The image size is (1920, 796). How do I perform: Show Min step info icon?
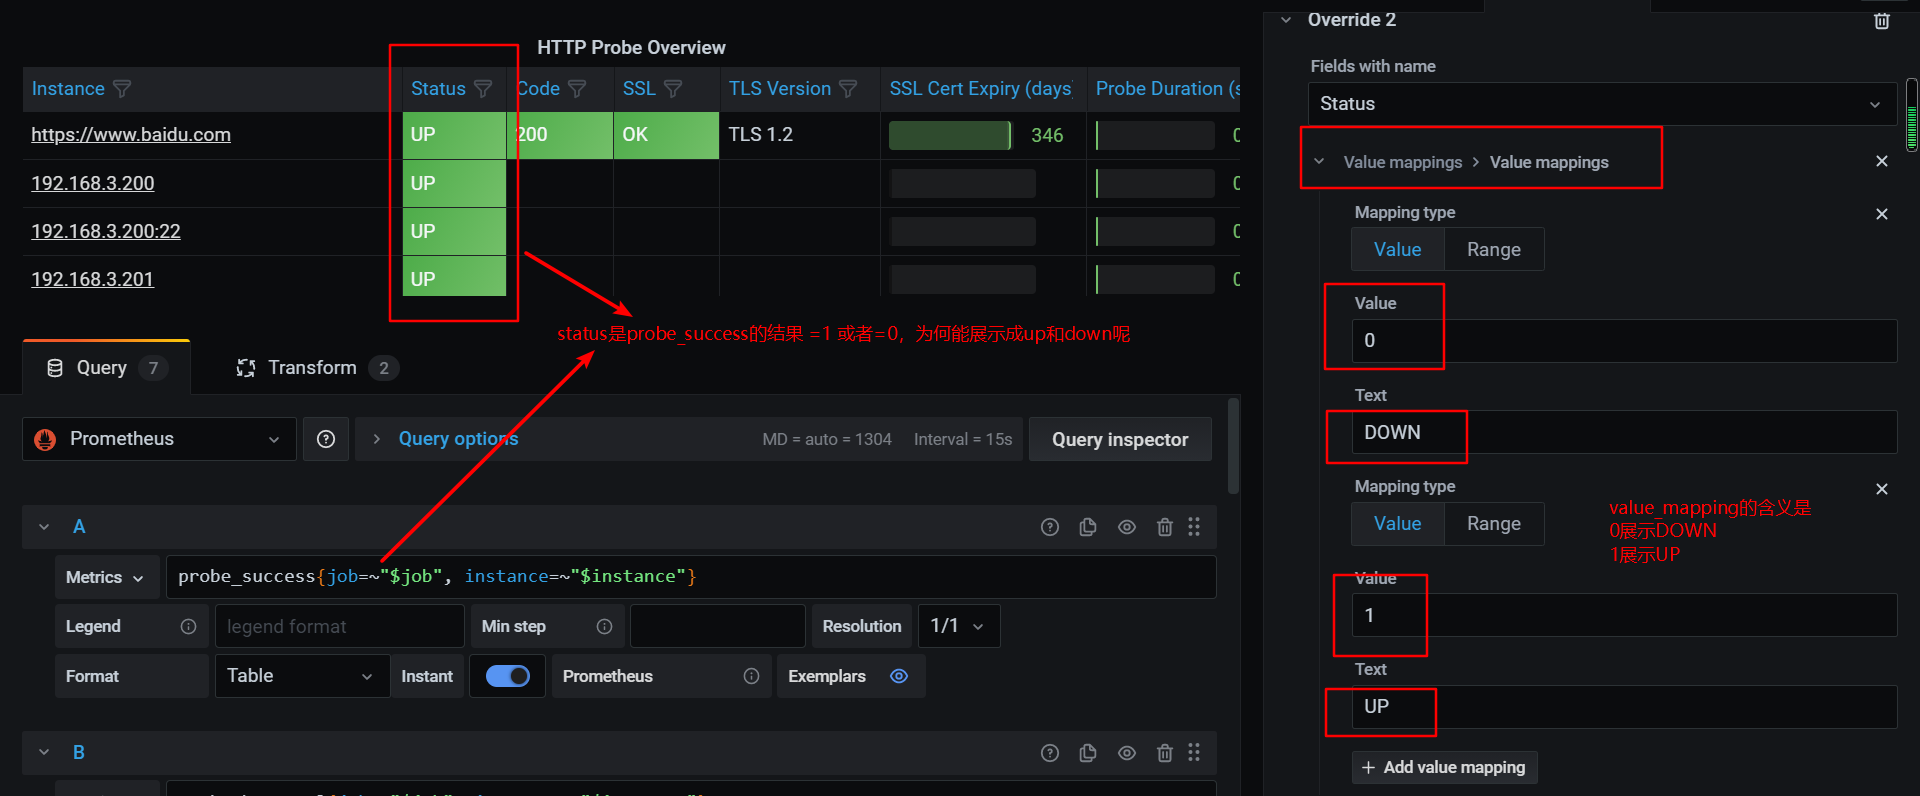(604, 626)
